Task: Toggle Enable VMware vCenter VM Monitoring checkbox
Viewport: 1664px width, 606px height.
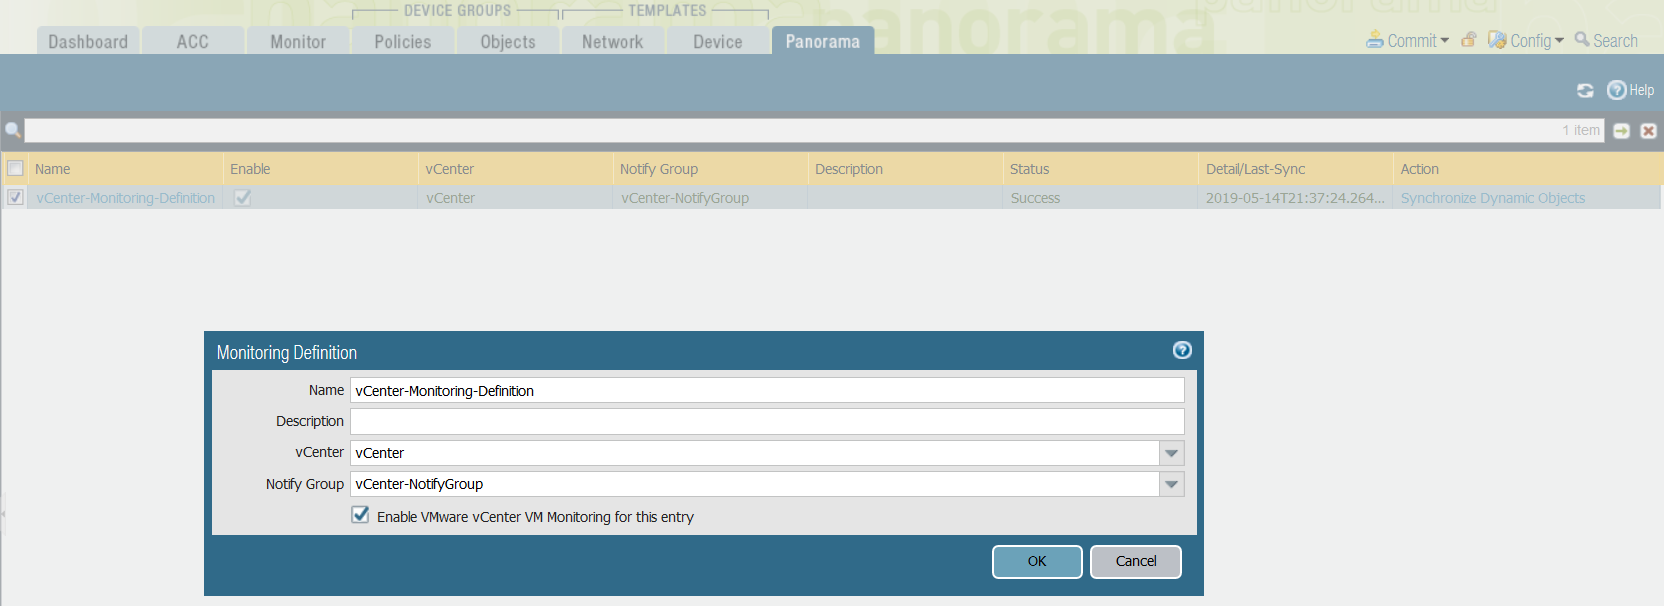Action: pyautogui.click(x=360, y=515)
